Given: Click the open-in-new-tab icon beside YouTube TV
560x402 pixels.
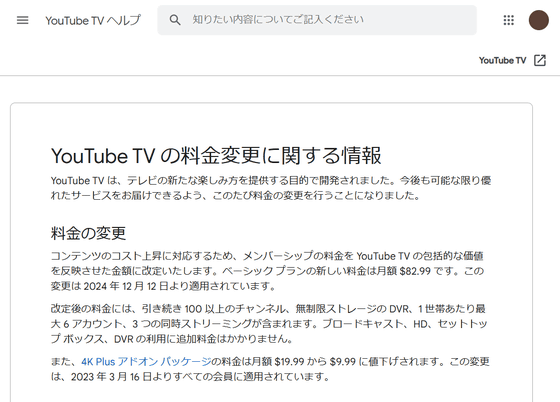Looking at the screenshot, I should [540, 60].
